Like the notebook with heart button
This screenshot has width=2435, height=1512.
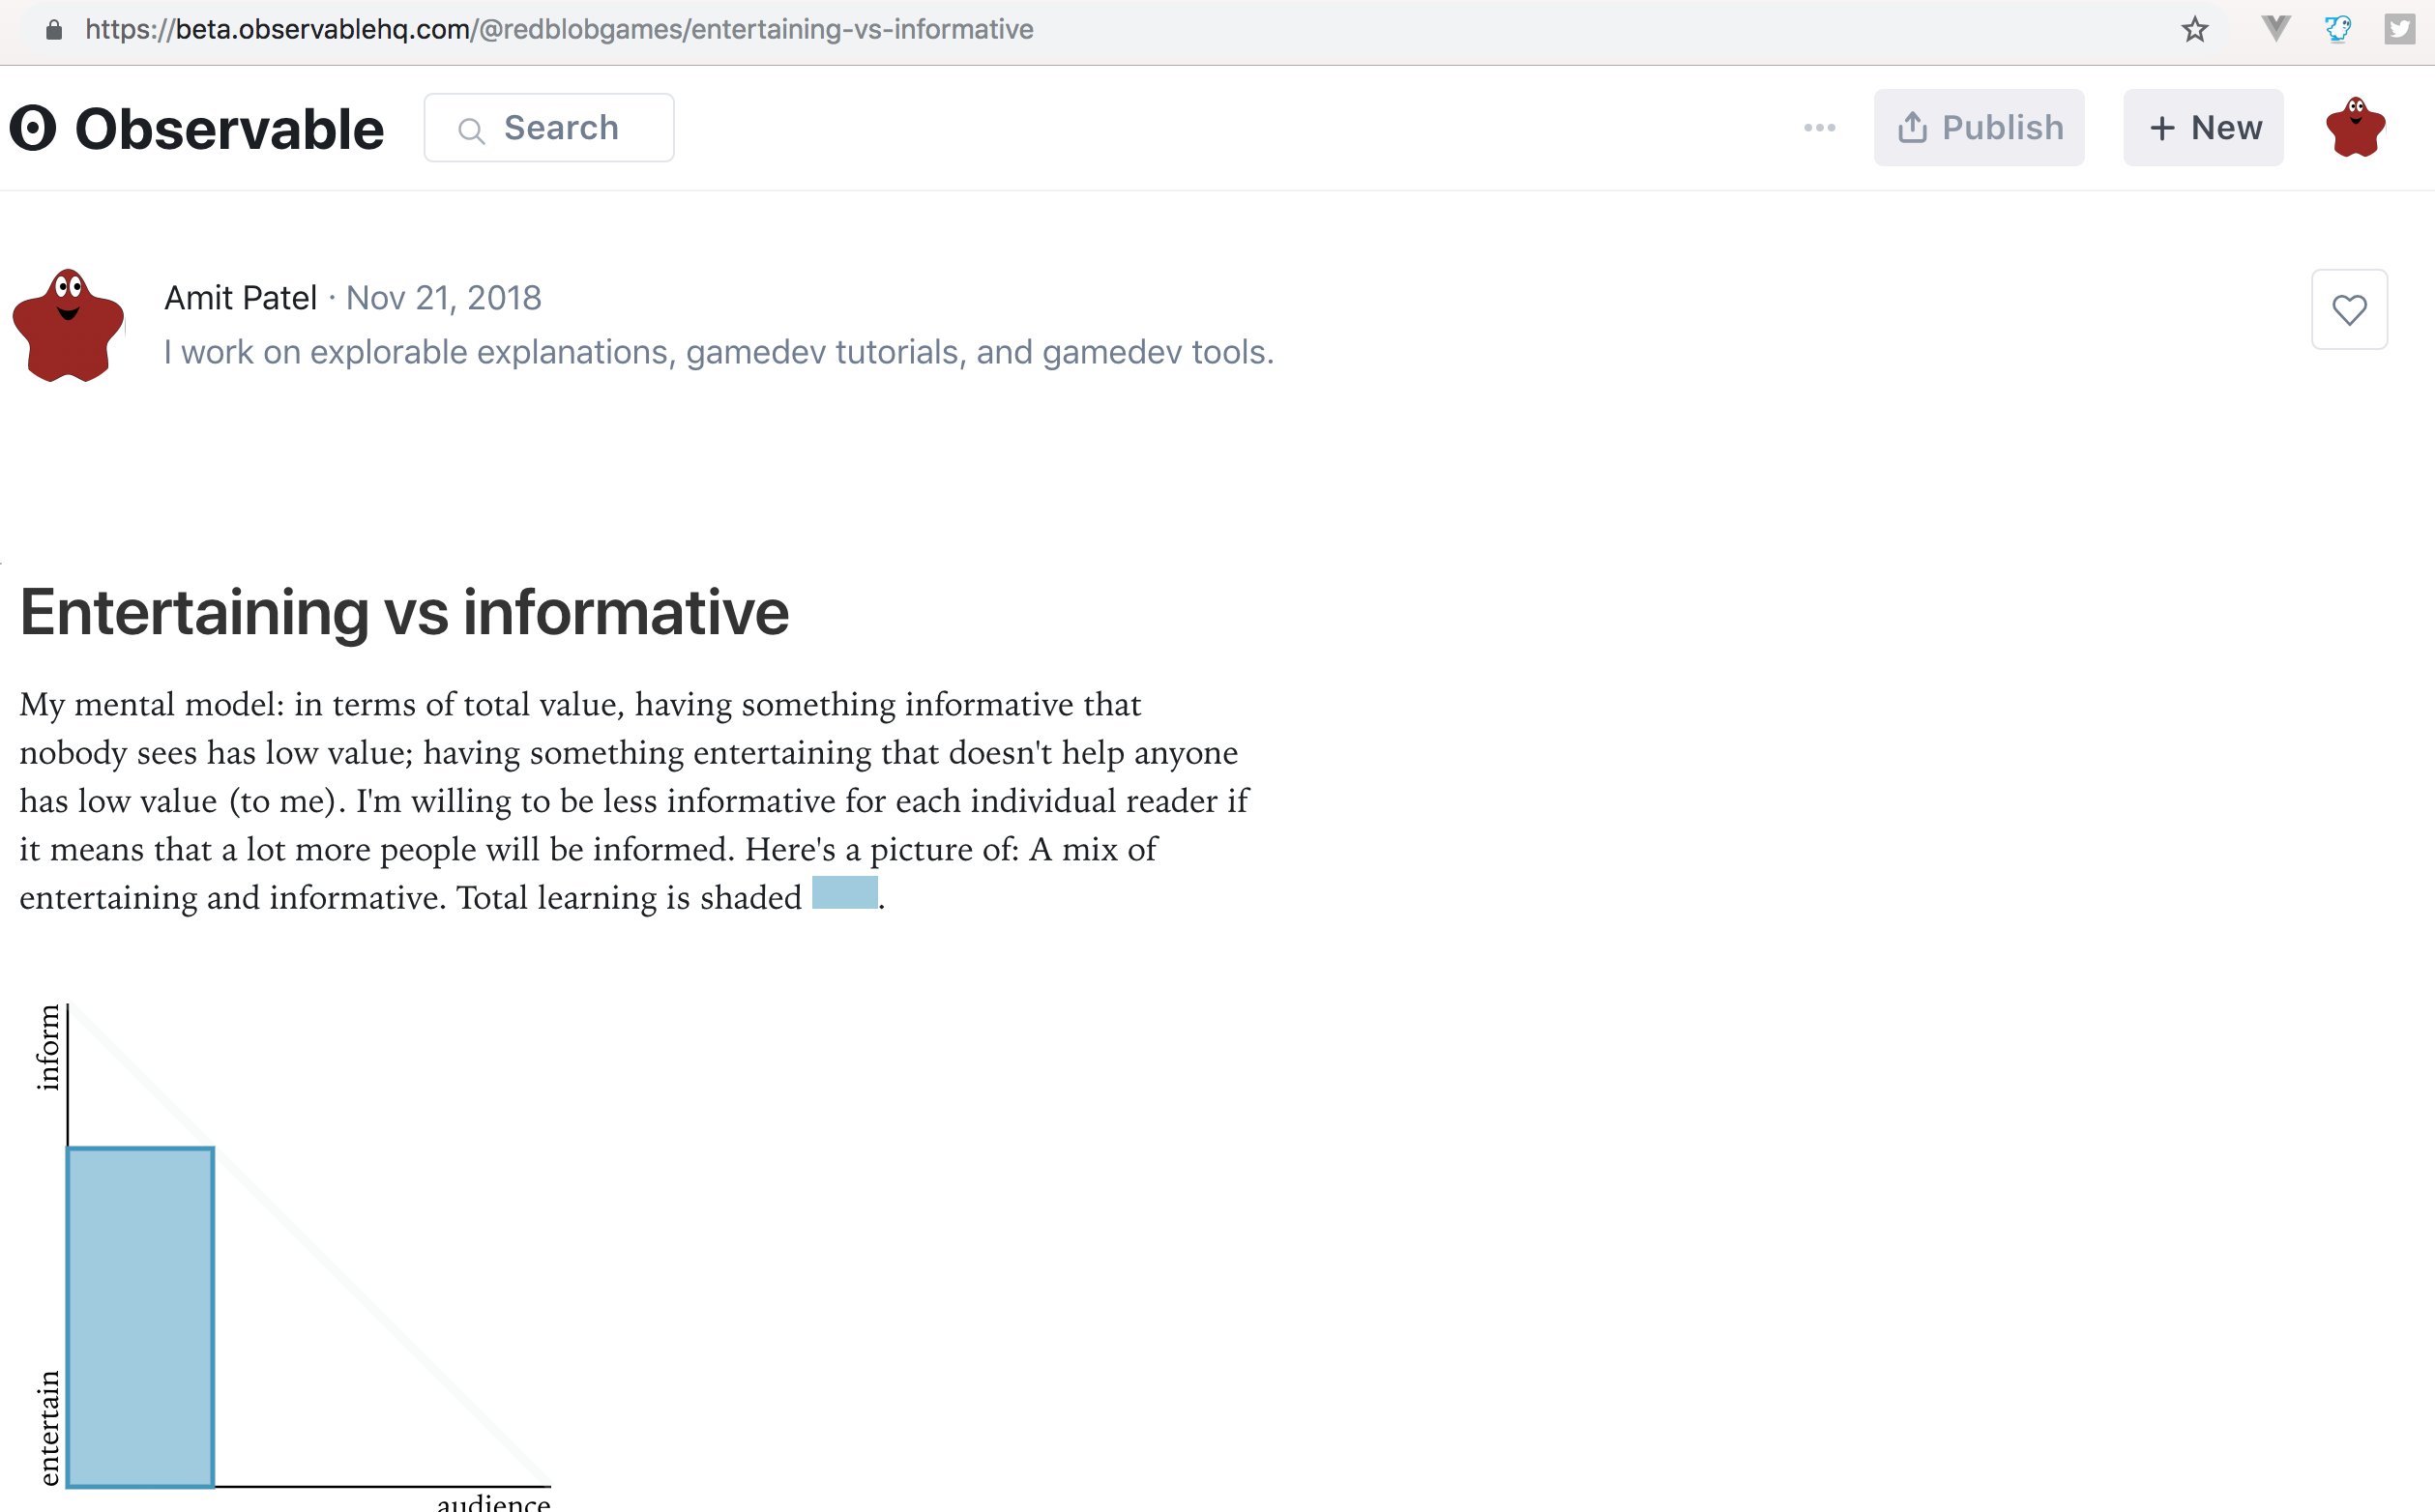tap(2349, 309)
